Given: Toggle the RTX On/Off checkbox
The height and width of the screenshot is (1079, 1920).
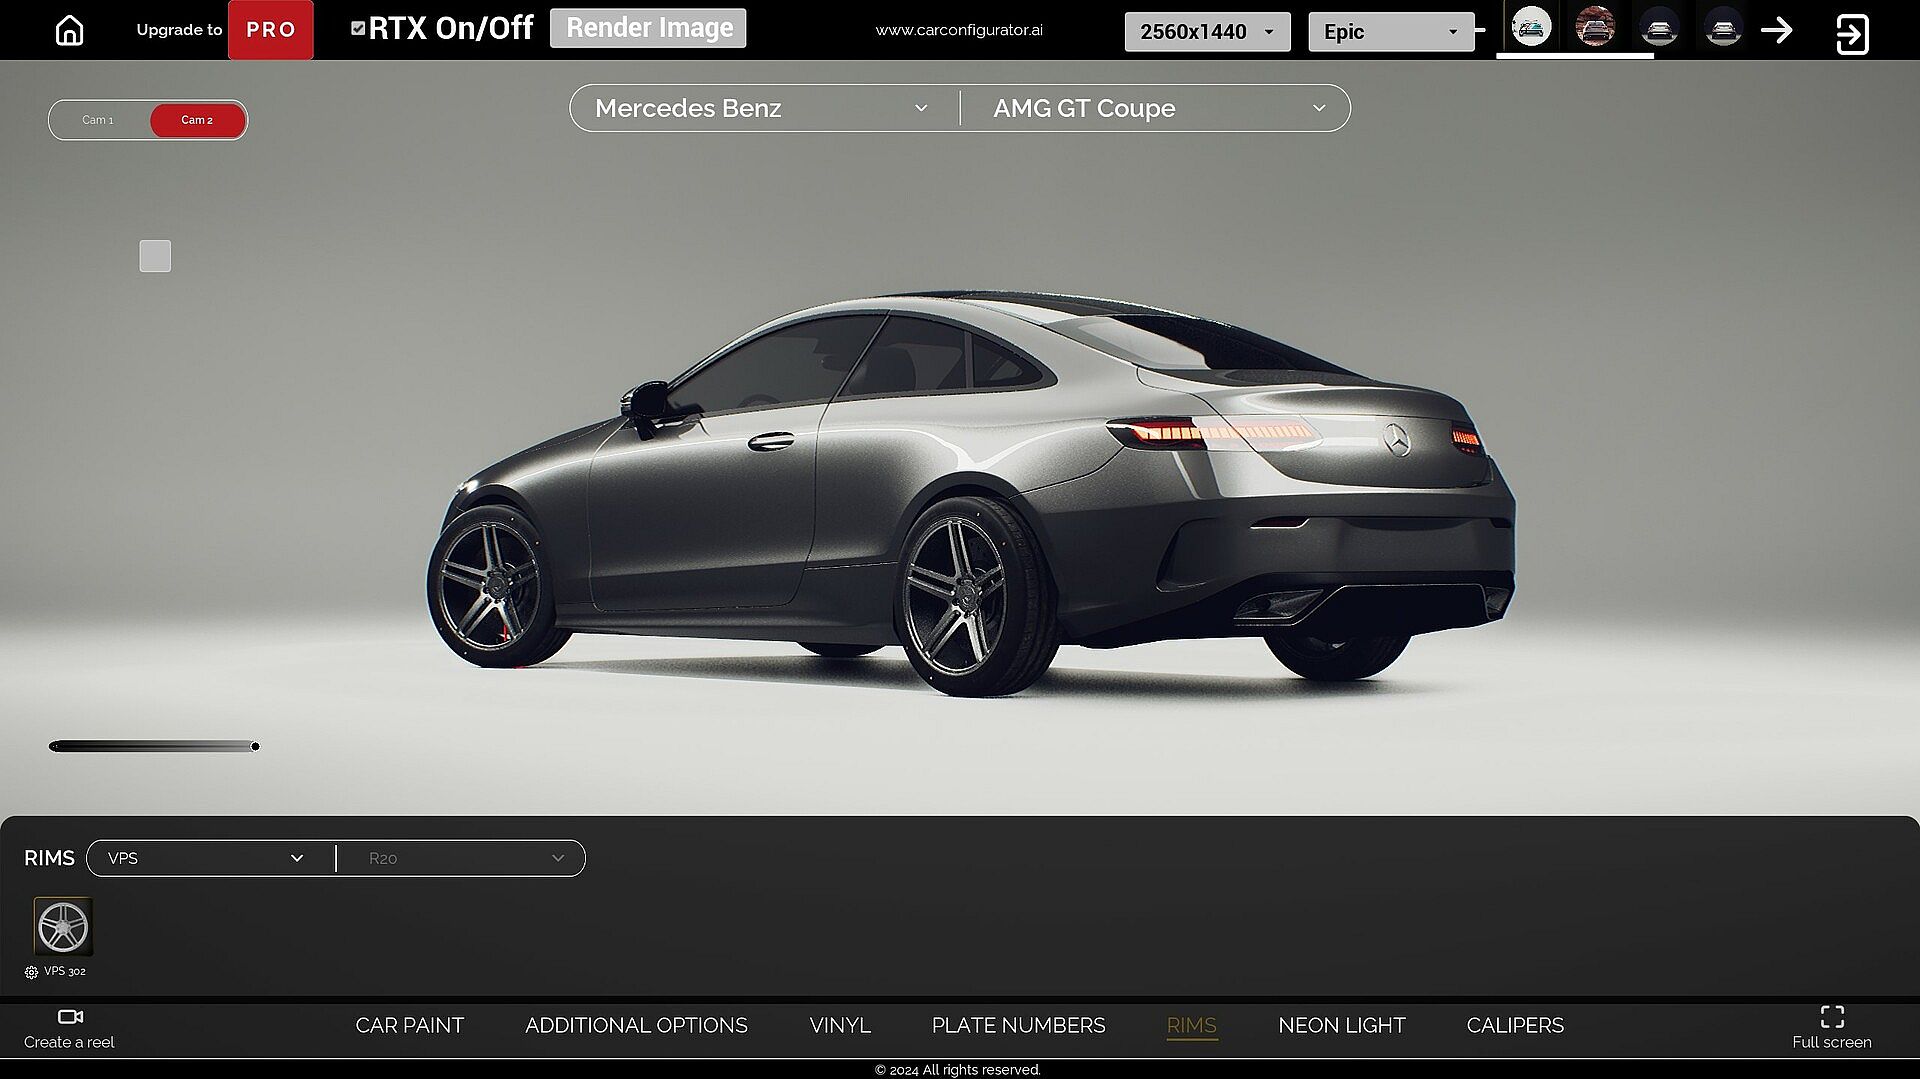Looking at the screenshot, I should [358, 28].
